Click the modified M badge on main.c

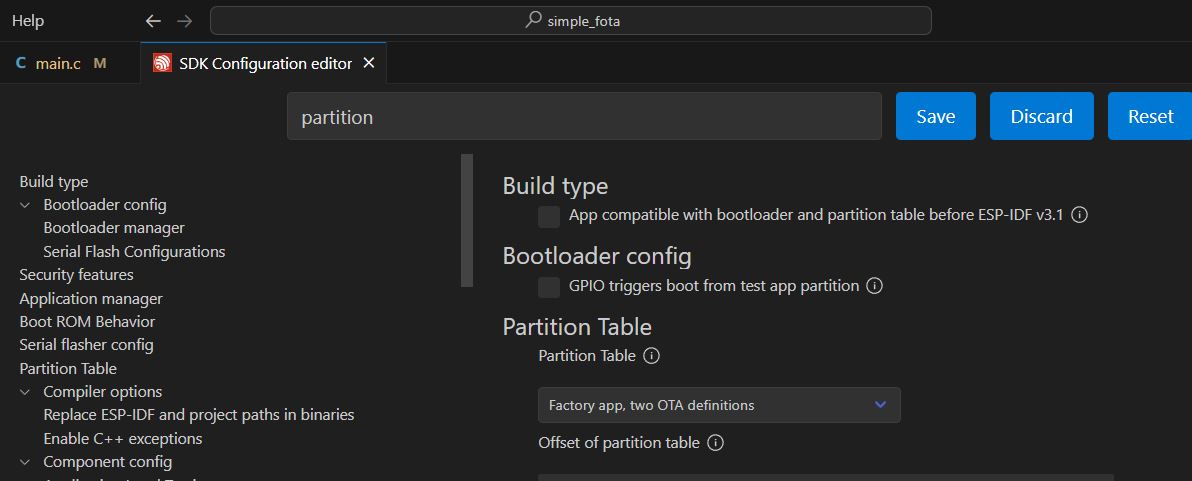[100, 64]
